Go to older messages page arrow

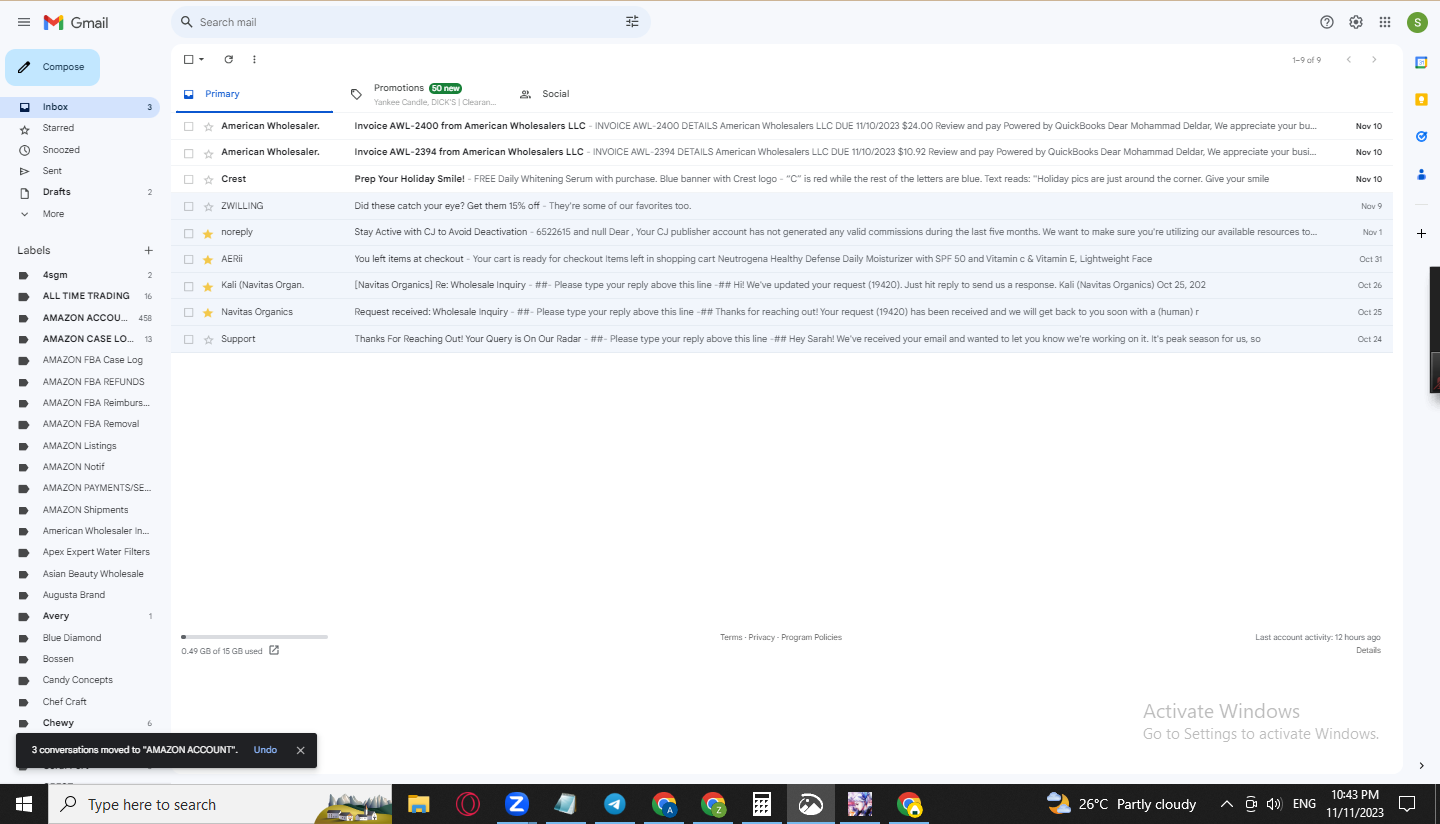(1374, 60)
